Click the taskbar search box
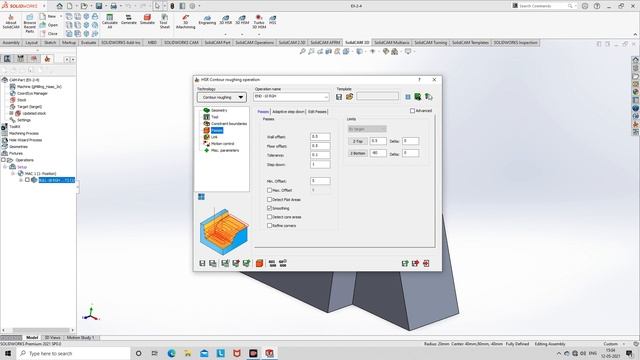Viewport: 640px width, 360px height. pos(73,353)
